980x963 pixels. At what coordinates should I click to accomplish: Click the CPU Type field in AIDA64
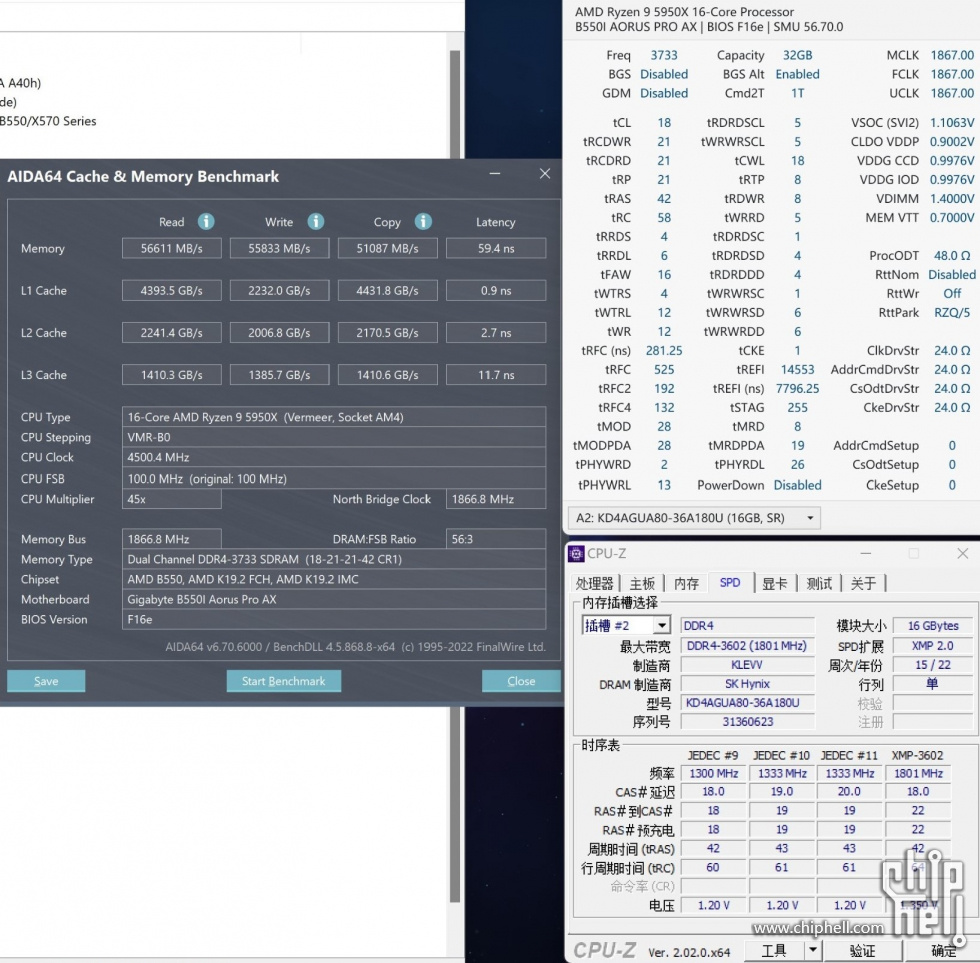334,417
